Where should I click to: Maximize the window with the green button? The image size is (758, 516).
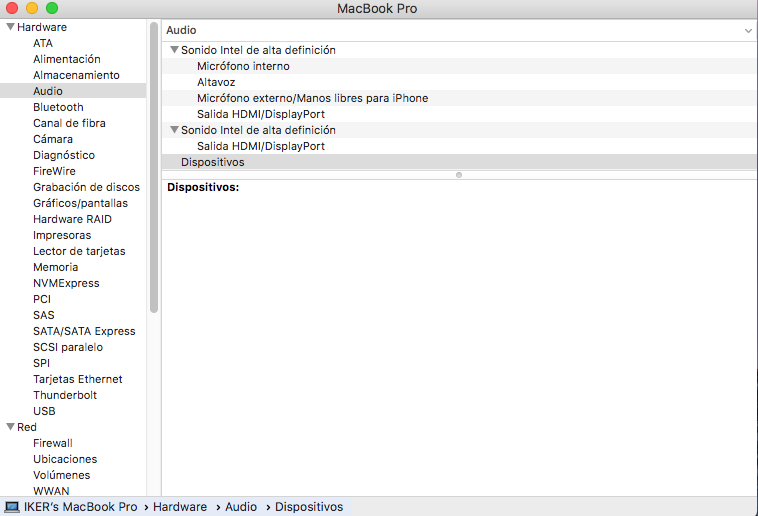[52, 8]
